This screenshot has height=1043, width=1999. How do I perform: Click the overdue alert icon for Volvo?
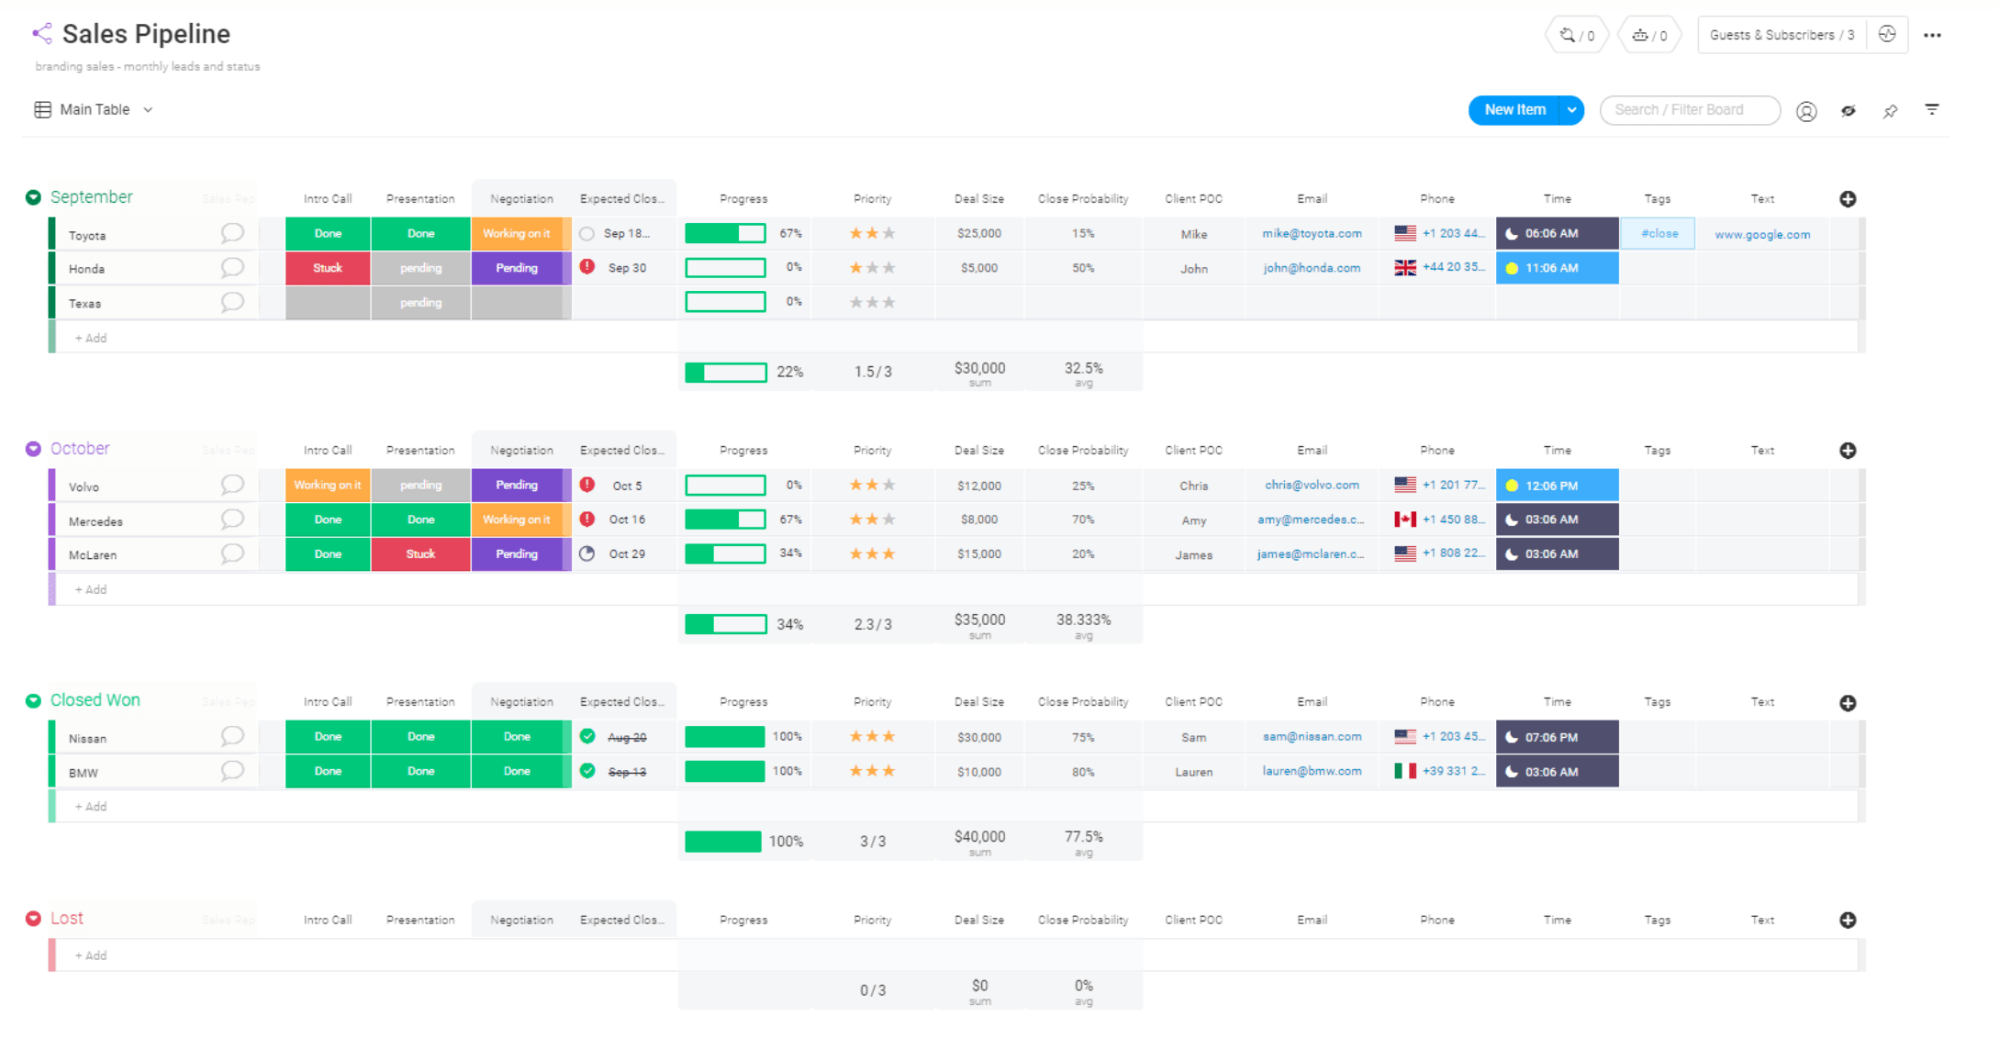tap(588, 485)
